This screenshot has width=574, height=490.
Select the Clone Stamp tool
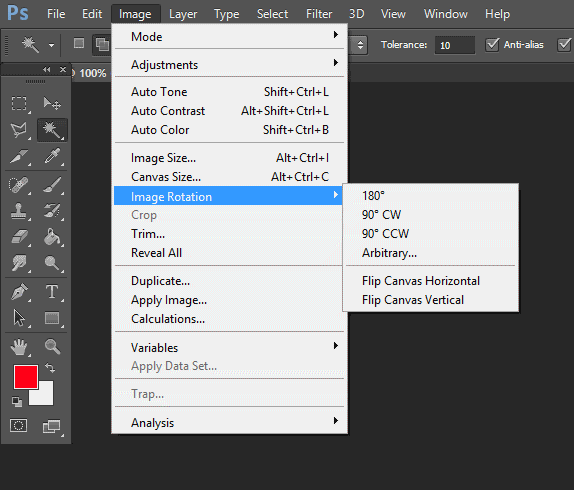click(x=19, y=211)
